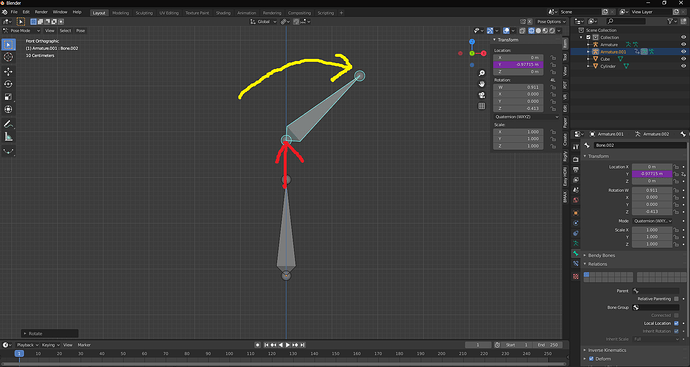Toggle X-Ray display in viewport header
Viewport: 690px width, 367px height.
pos(522,31)
